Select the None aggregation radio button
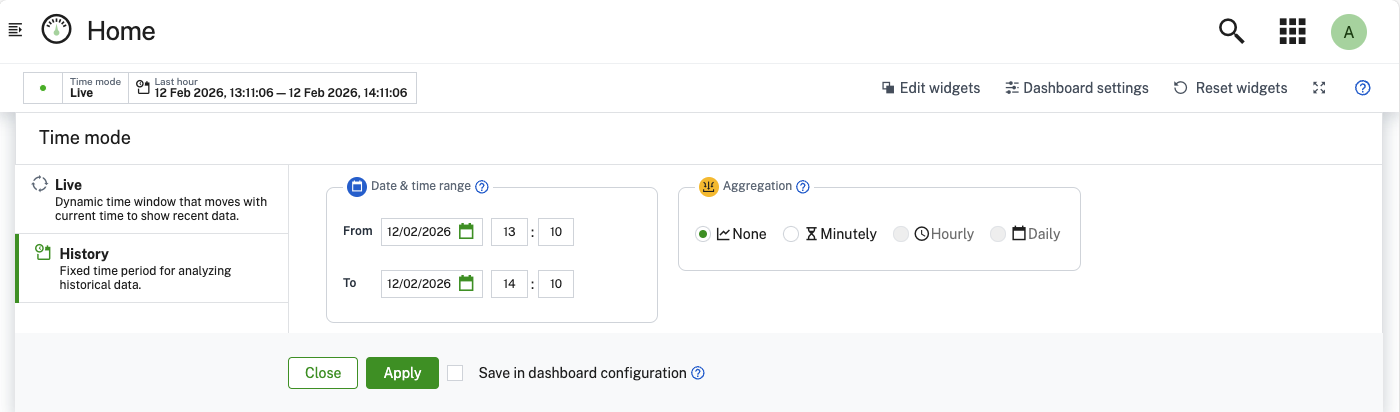This screenshot has height=412, width=1400. [703, 234]
